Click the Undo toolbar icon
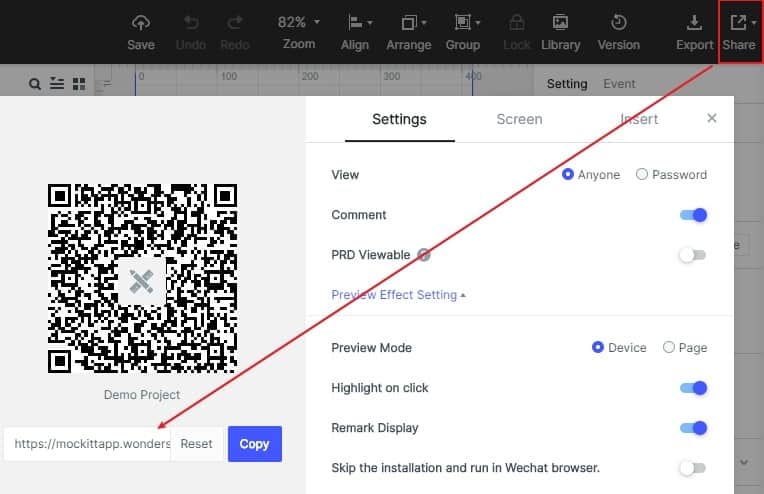The width and height of the screenshot is (764, 494). 191,22
